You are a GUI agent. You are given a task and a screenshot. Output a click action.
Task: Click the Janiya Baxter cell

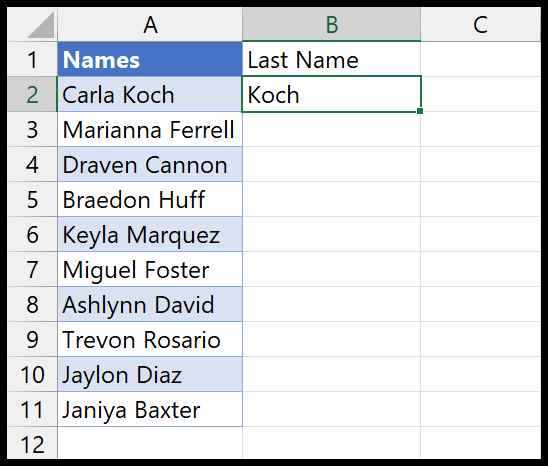(x=150, y=409)
